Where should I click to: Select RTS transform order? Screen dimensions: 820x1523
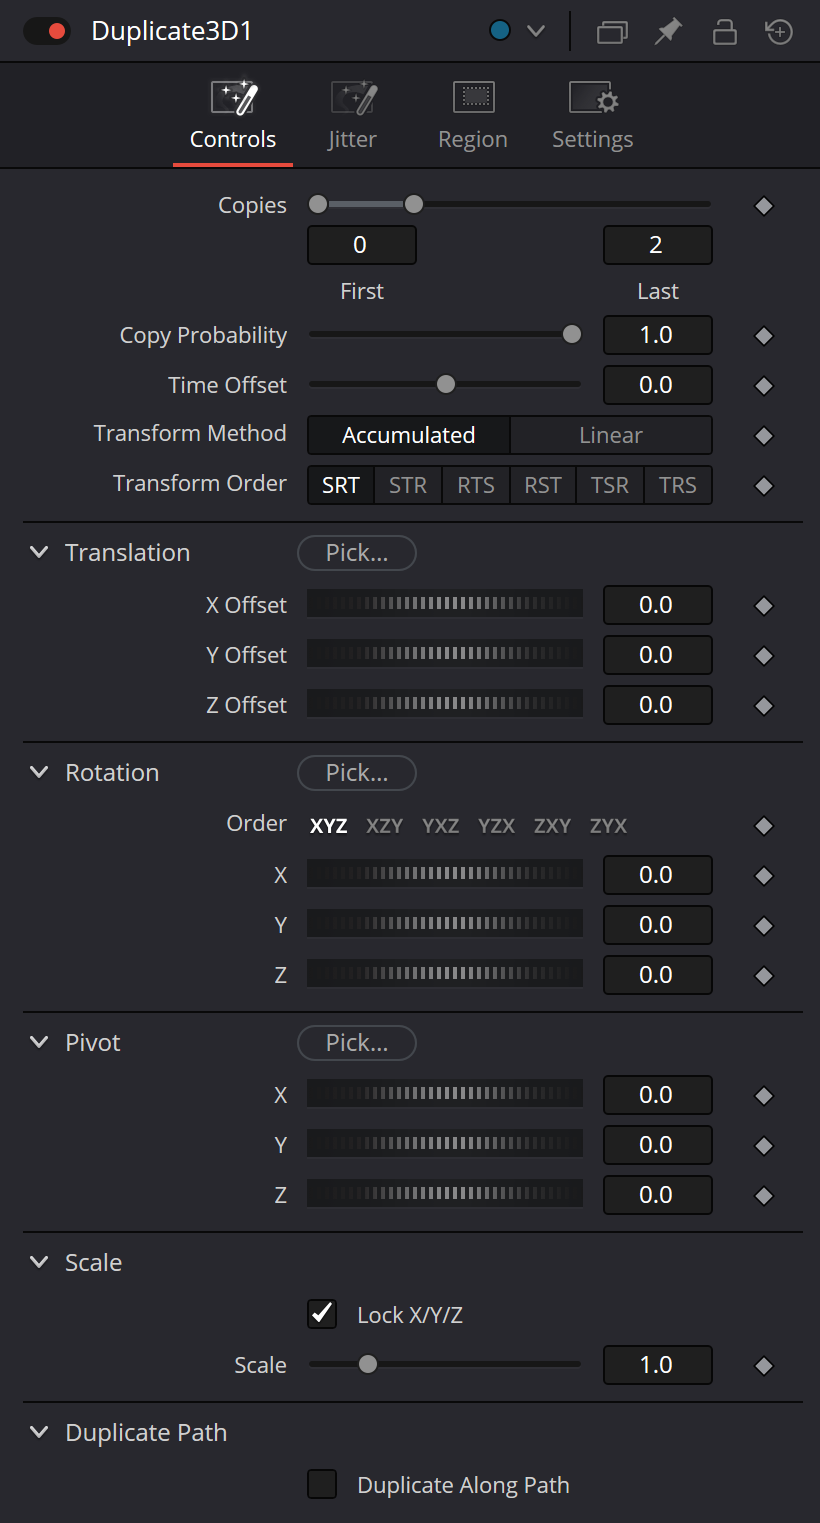tap(476, 485)
